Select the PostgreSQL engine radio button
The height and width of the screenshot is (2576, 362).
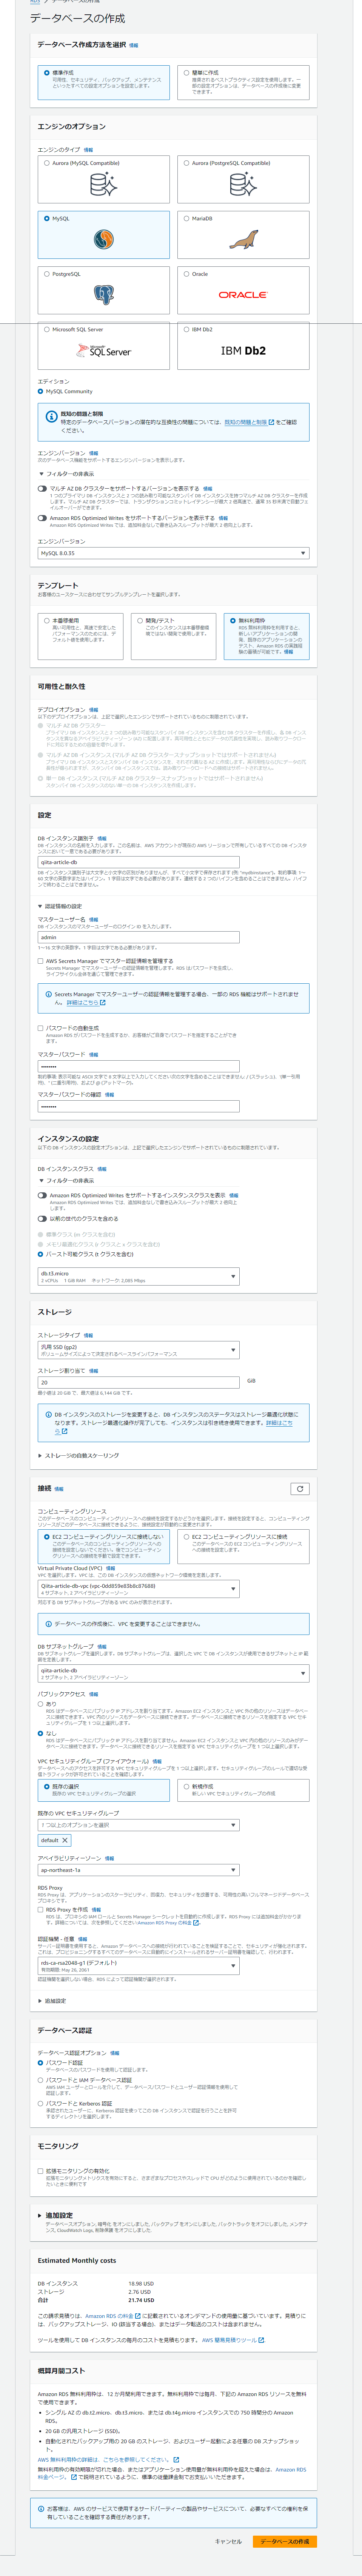[47, 273]
